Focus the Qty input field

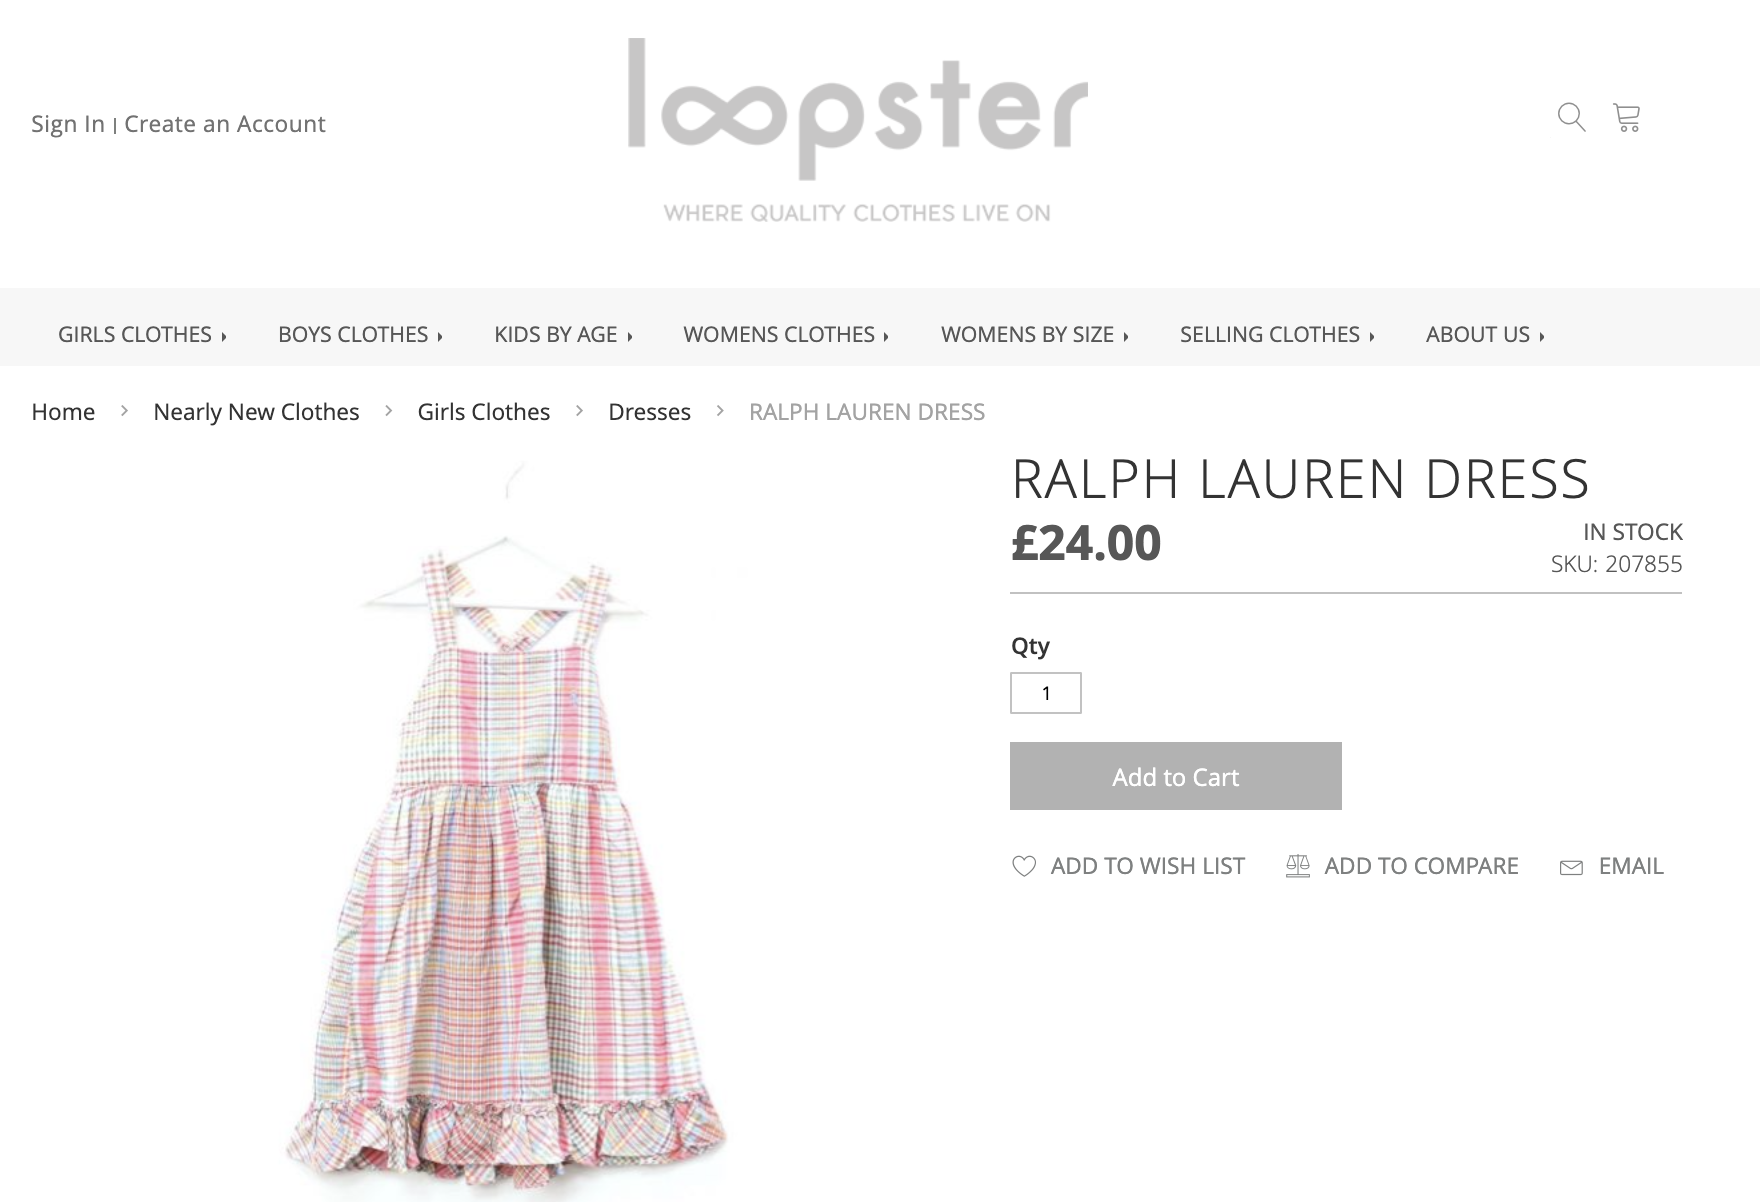[x=1046, y=693]
